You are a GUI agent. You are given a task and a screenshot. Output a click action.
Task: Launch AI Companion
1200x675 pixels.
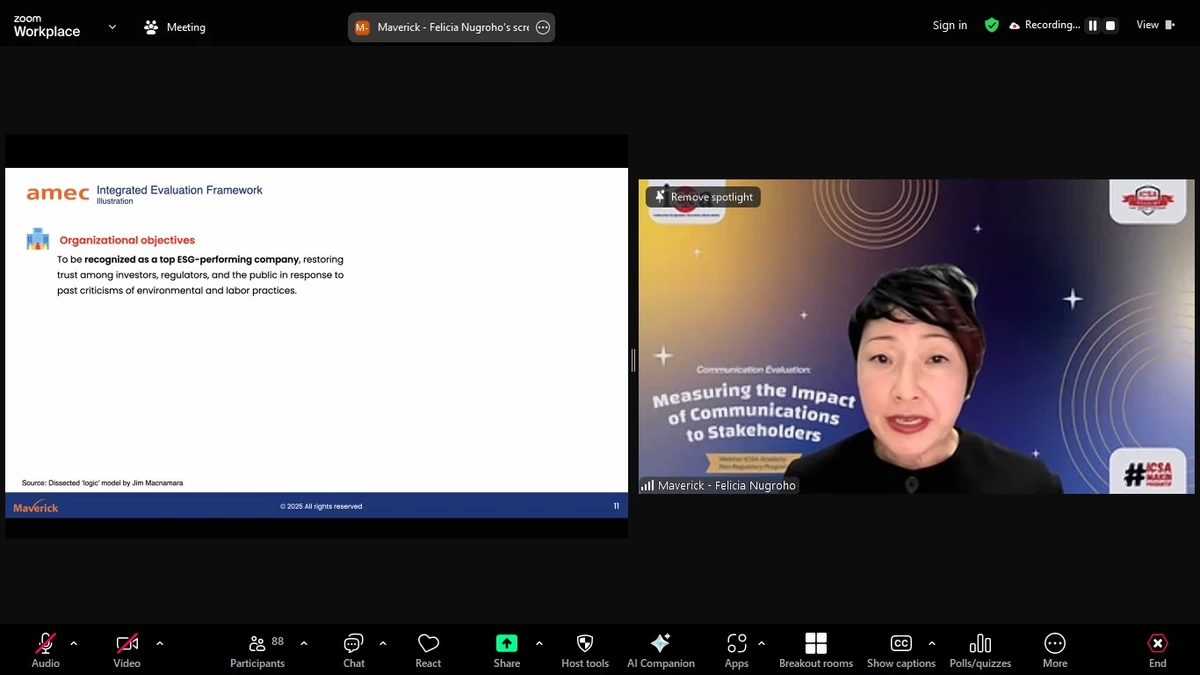click(660, 648)
